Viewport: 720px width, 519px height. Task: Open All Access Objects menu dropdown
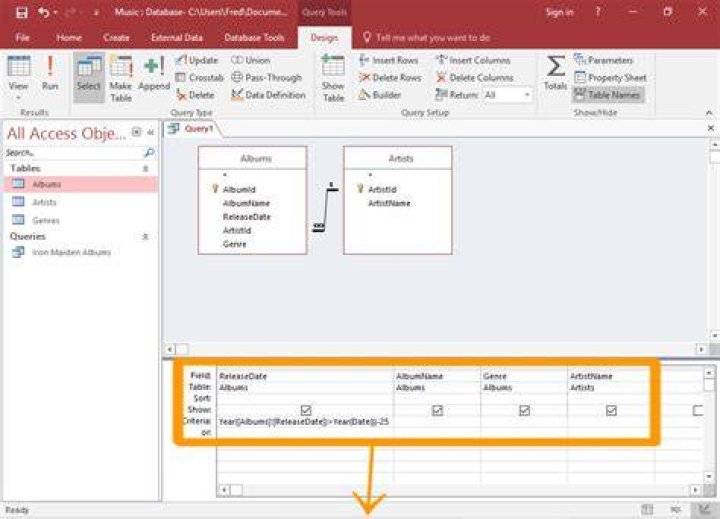[x=136, y=132]
